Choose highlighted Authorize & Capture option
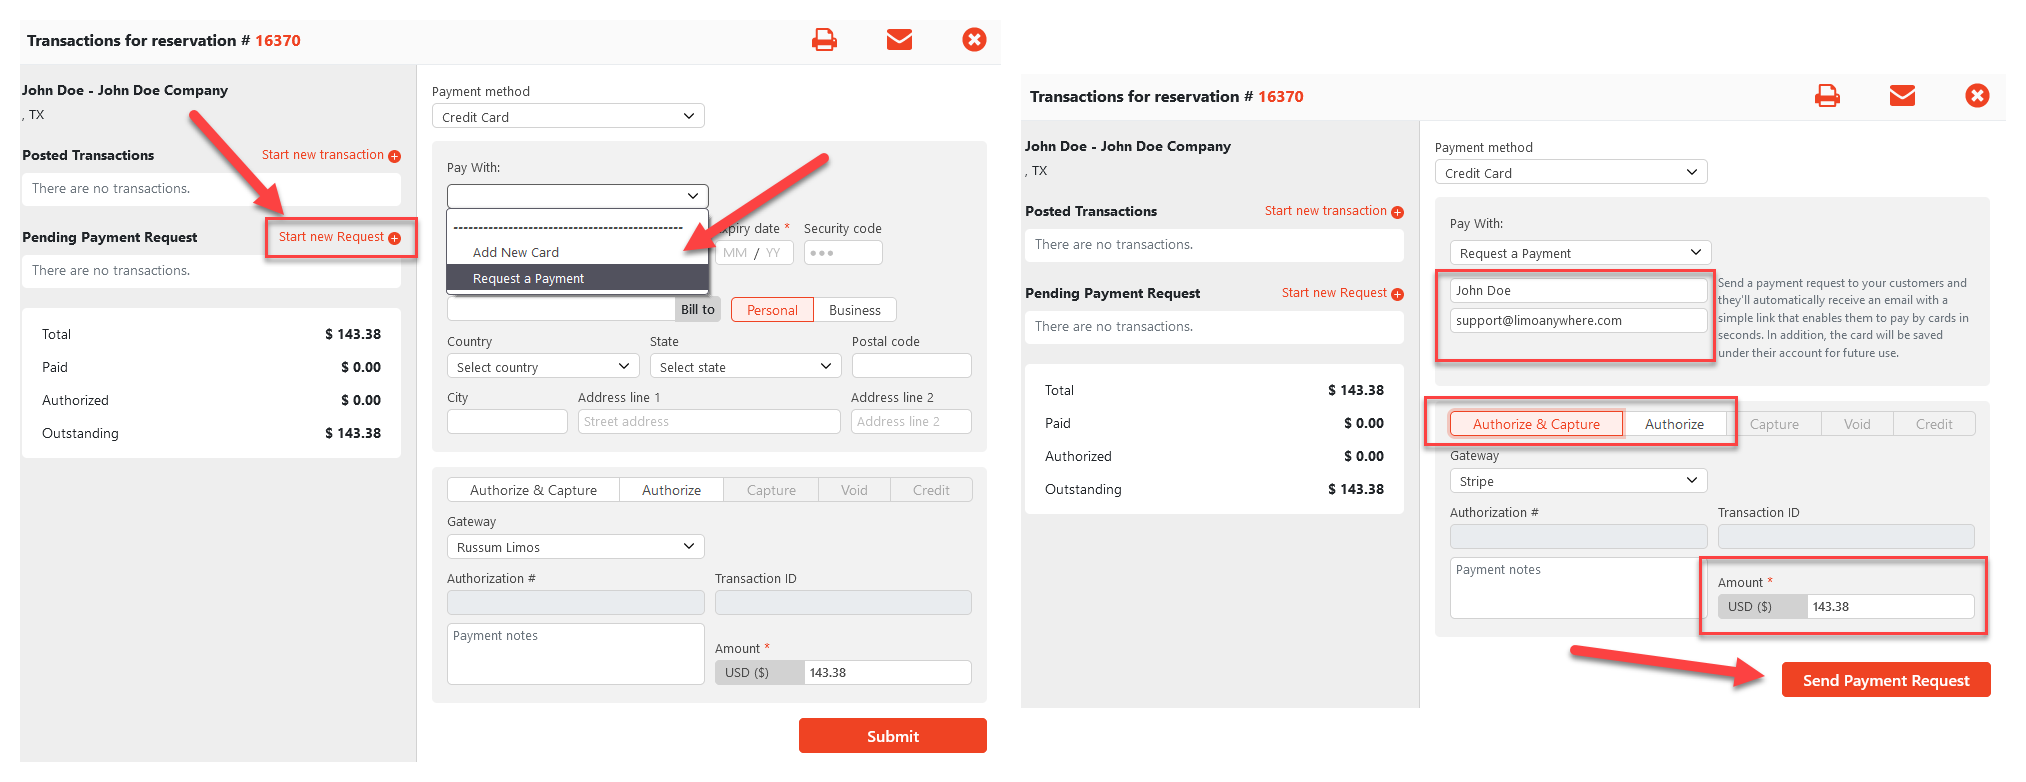The width and height of the screenshot is (2026, 782). (x=1535, y=424)
